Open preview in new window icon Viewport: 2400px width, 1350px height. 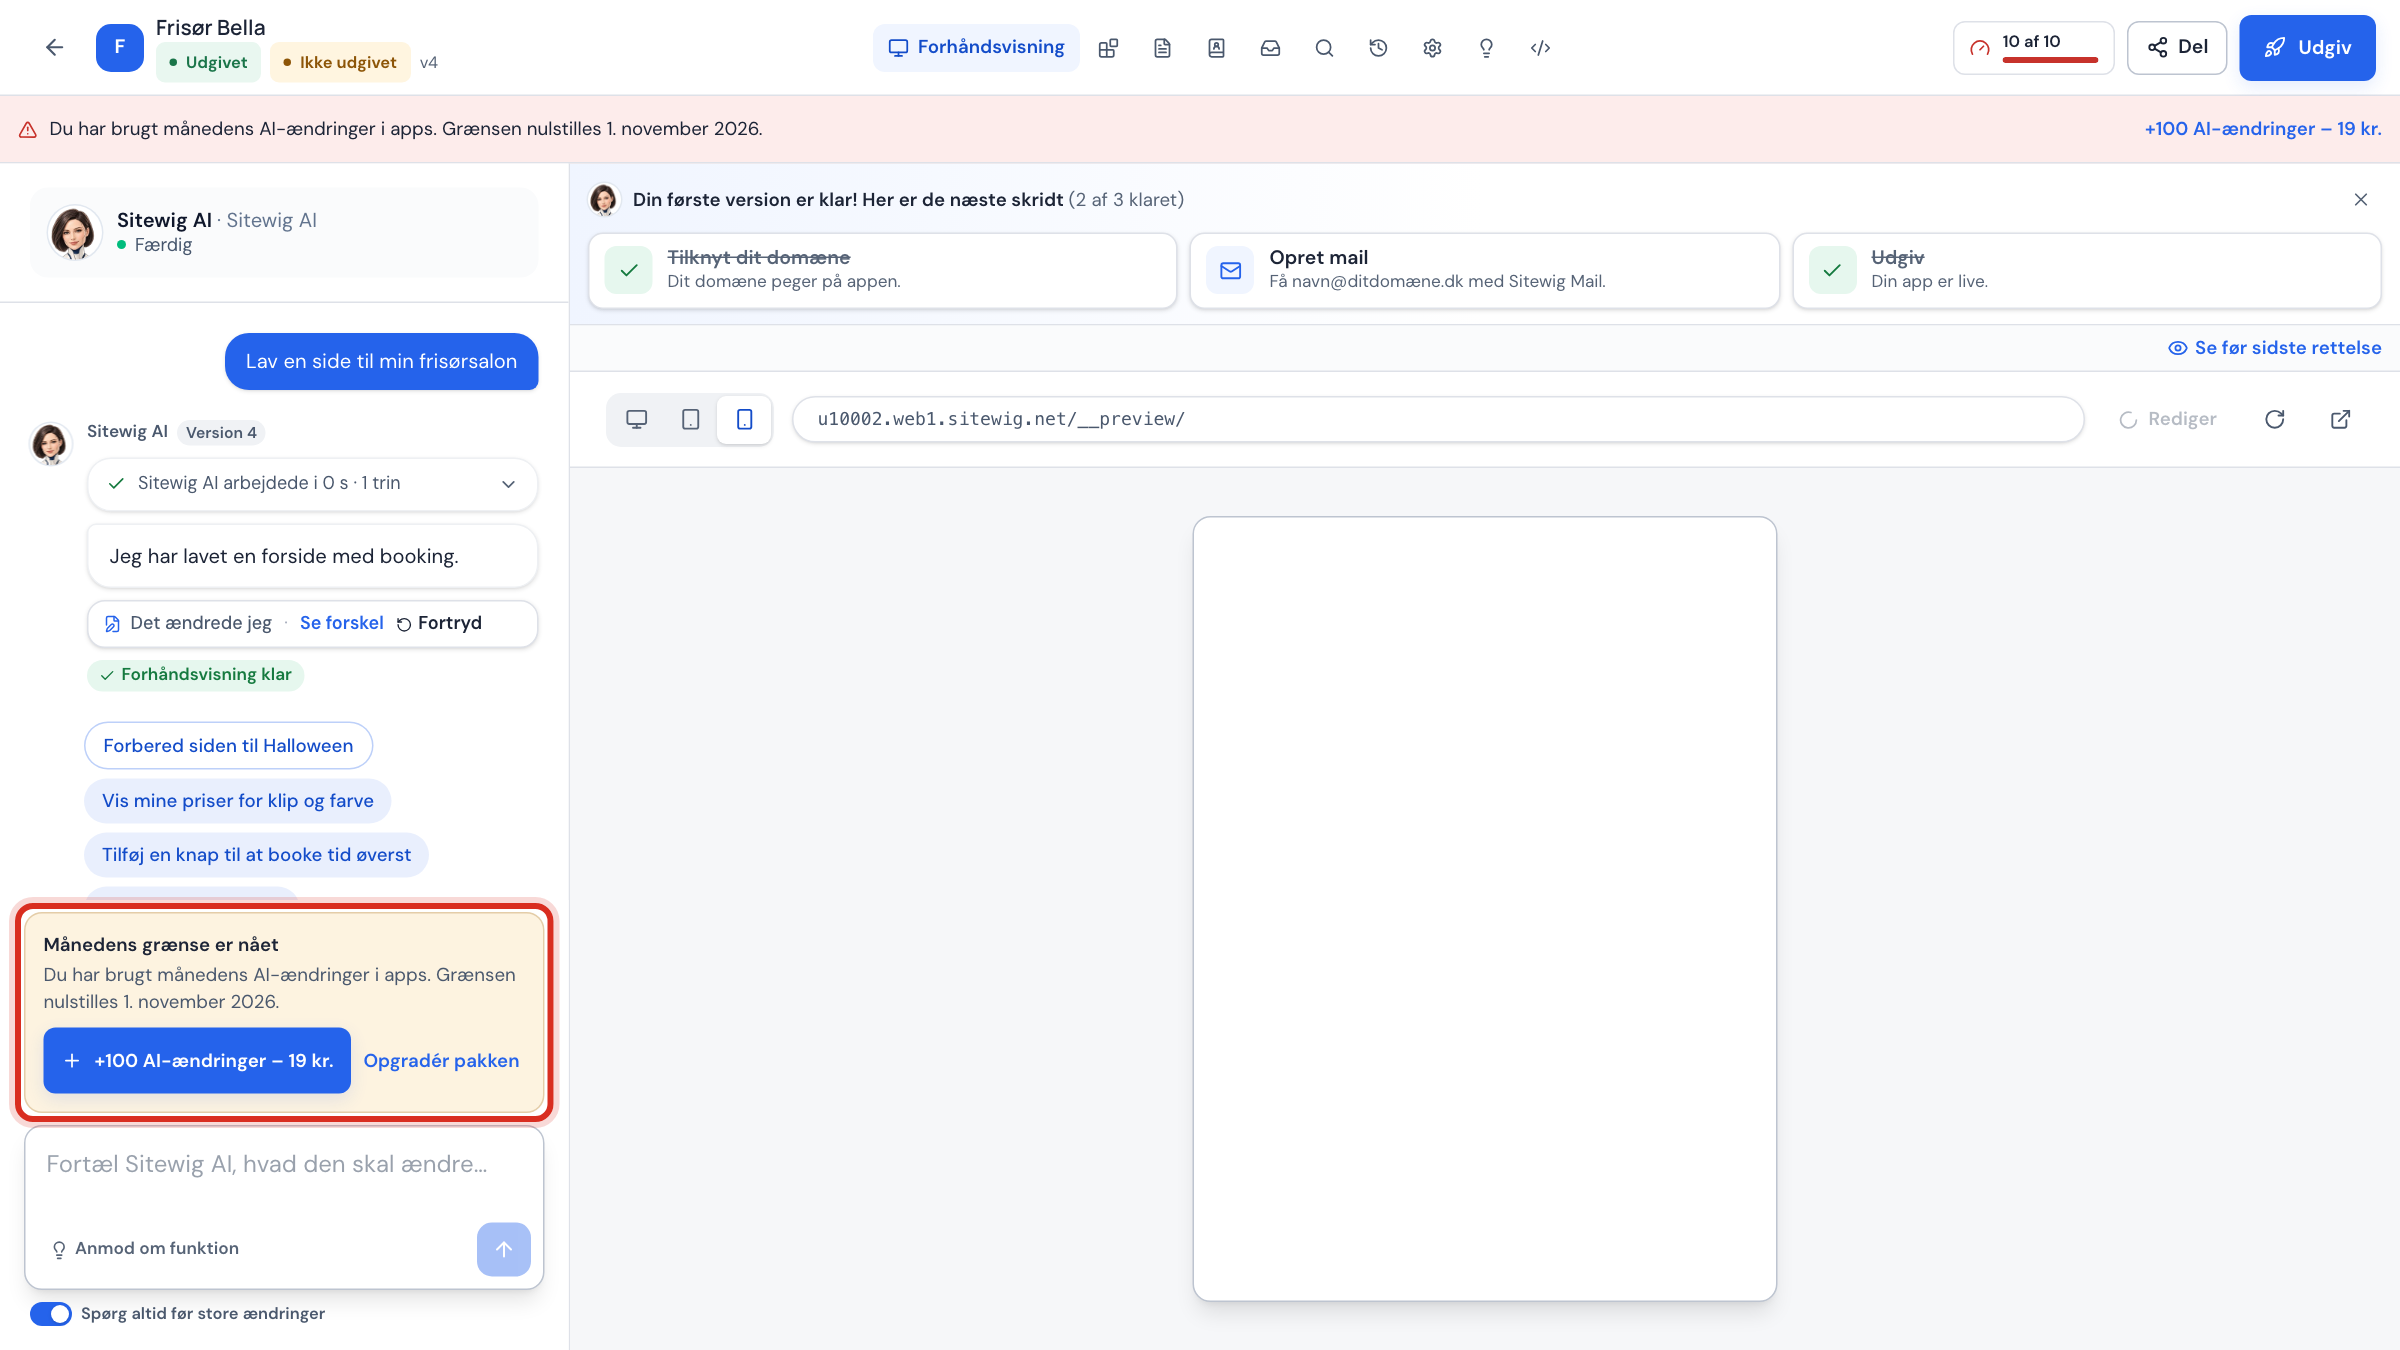point(2340,419)
